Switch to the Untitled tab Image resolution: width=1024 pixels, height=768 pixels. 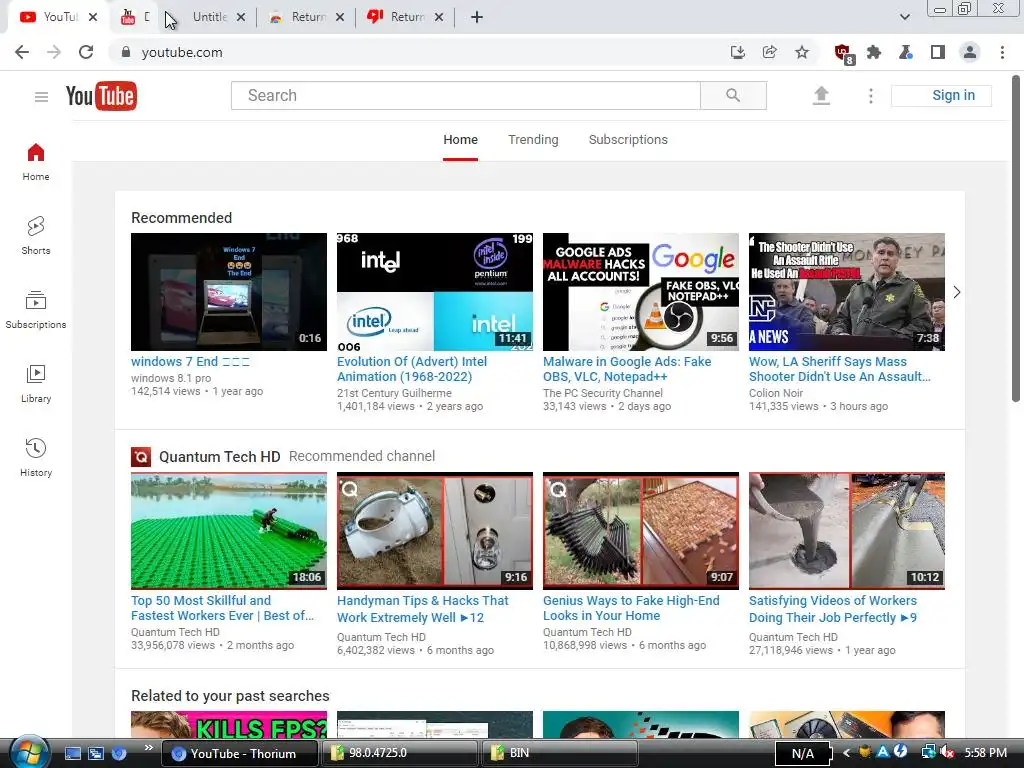[209, 17]
